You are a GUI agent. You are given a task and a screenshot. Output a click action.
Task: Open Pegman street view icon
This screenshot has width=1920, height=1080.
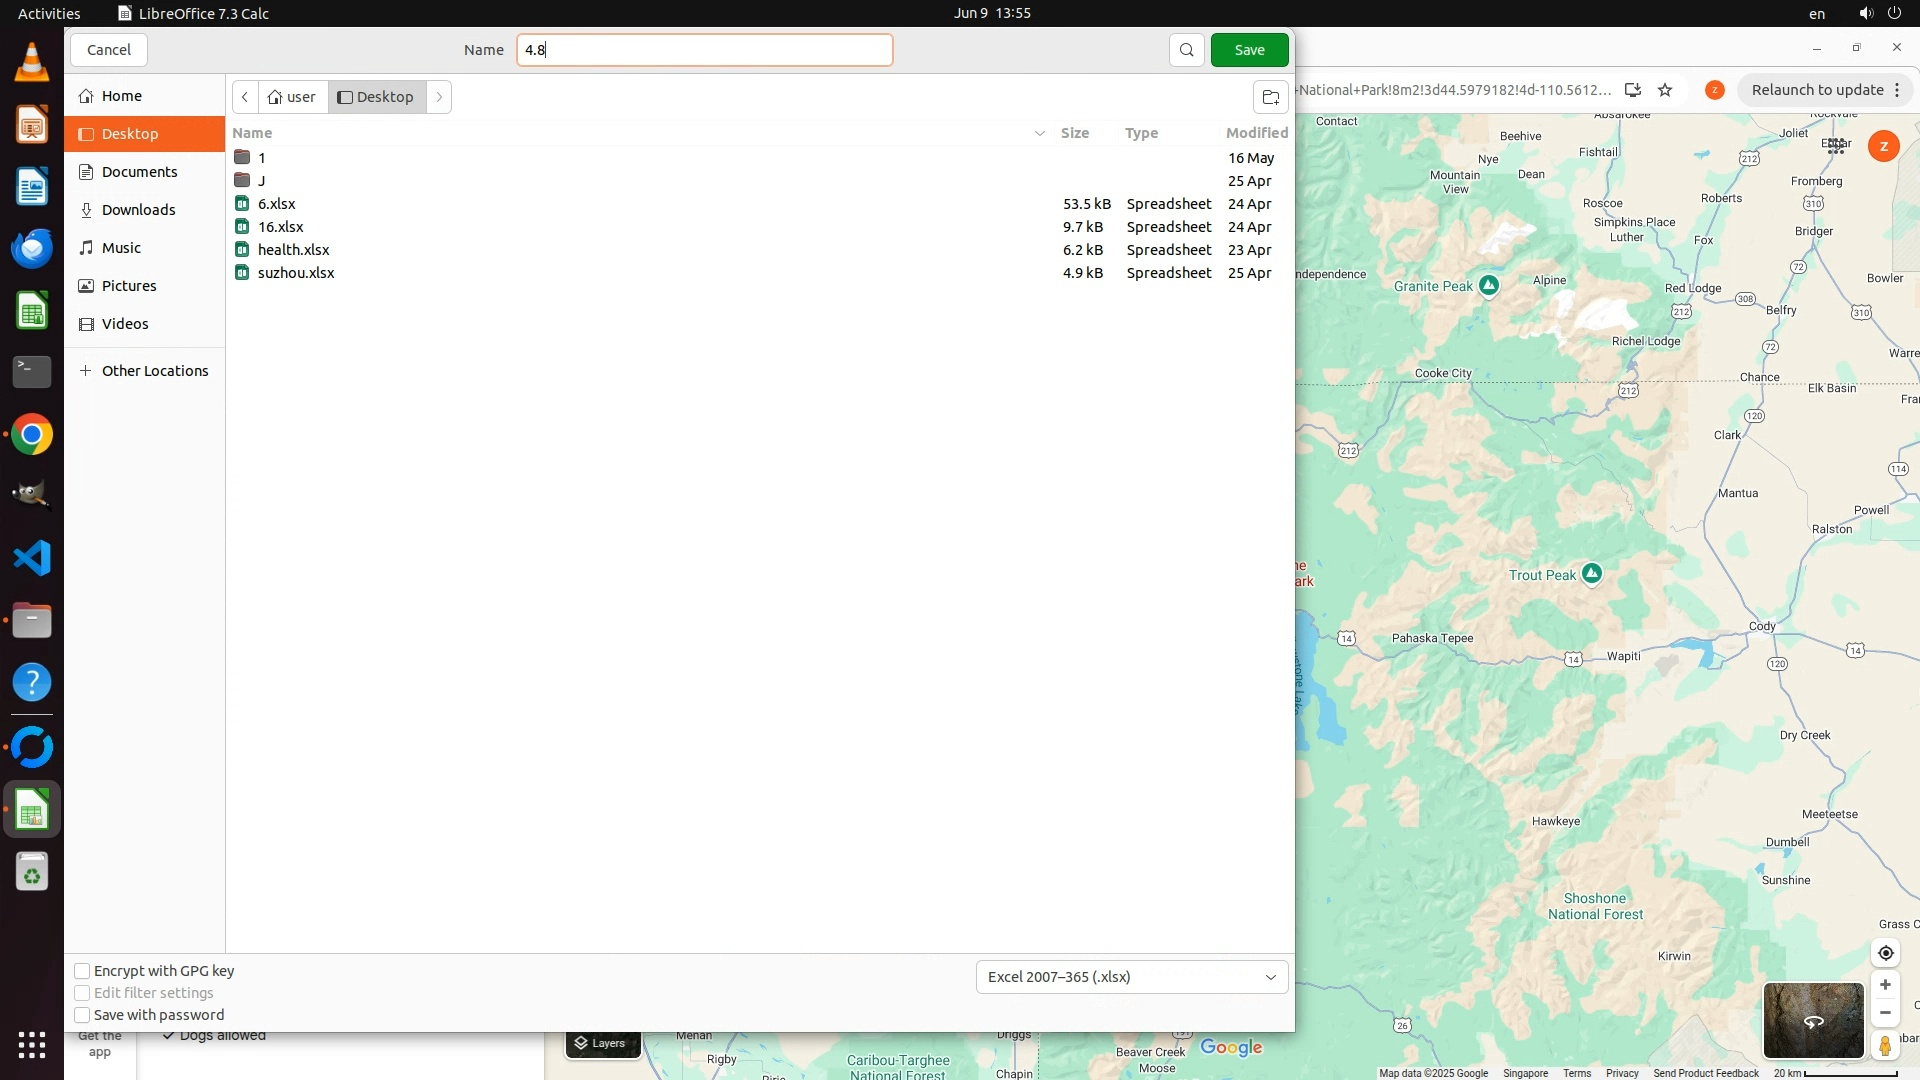pos(1885,1045)
